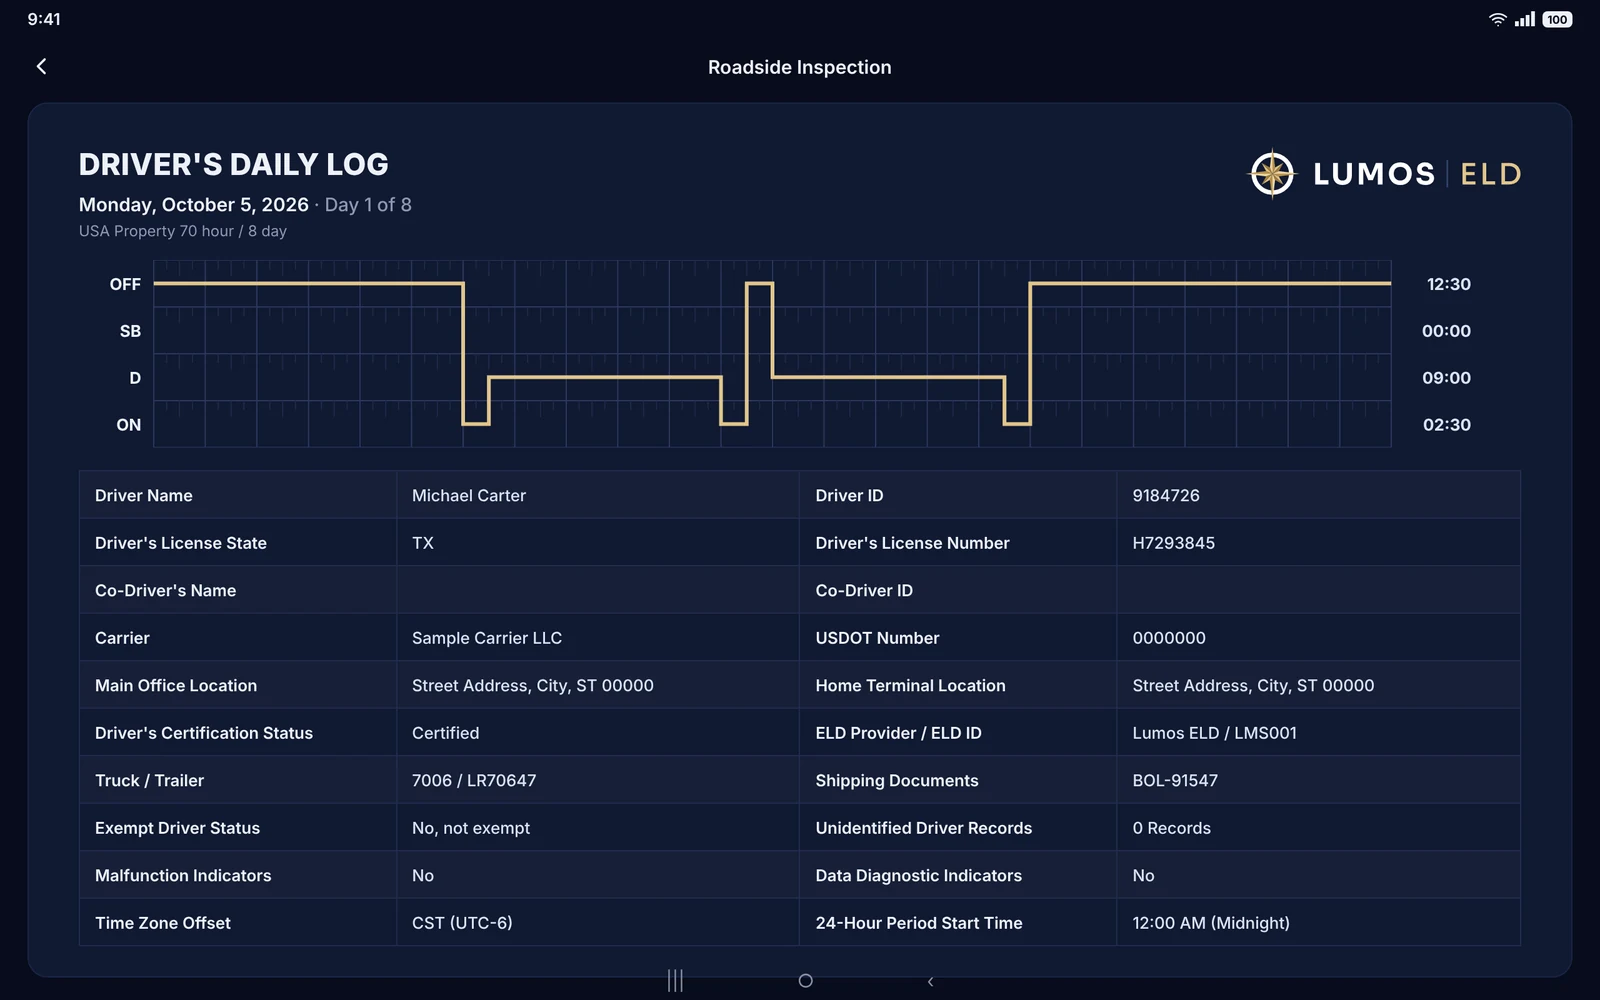1600x1000 pixels.
Task: Tap the back arrow in the header
Action: coord(41,66)
